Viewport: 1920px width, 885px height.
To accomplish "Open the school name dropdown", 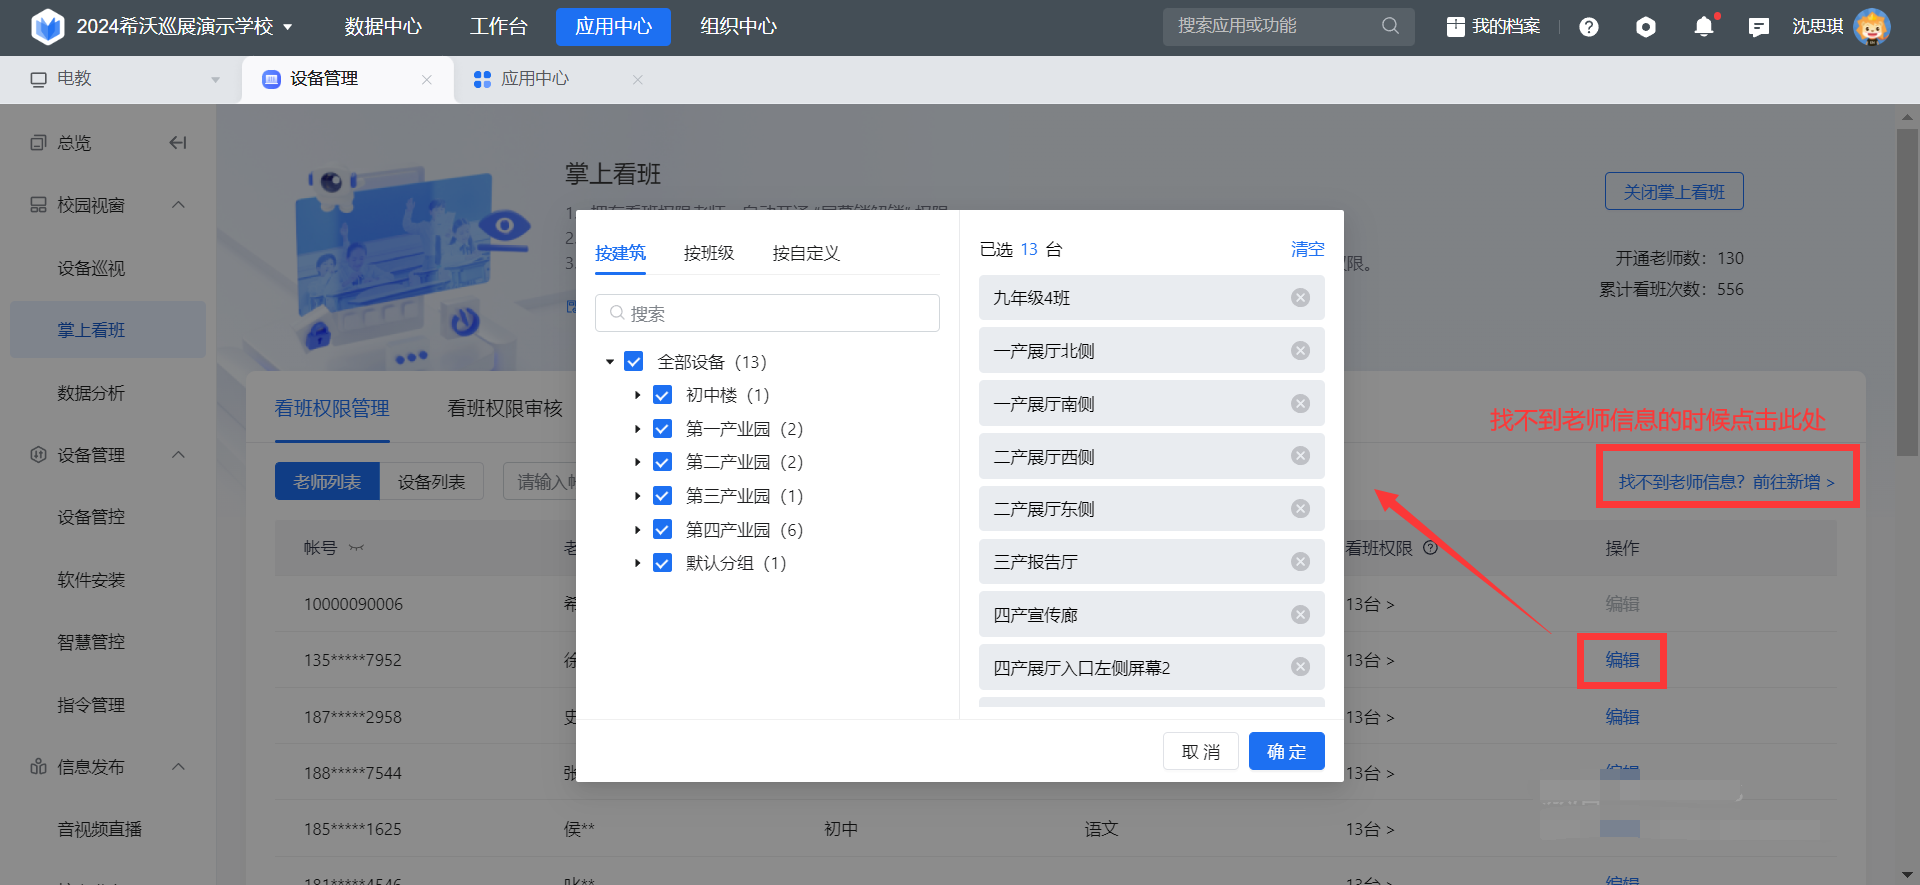I will pyautogui.click(x=287, y=27).
